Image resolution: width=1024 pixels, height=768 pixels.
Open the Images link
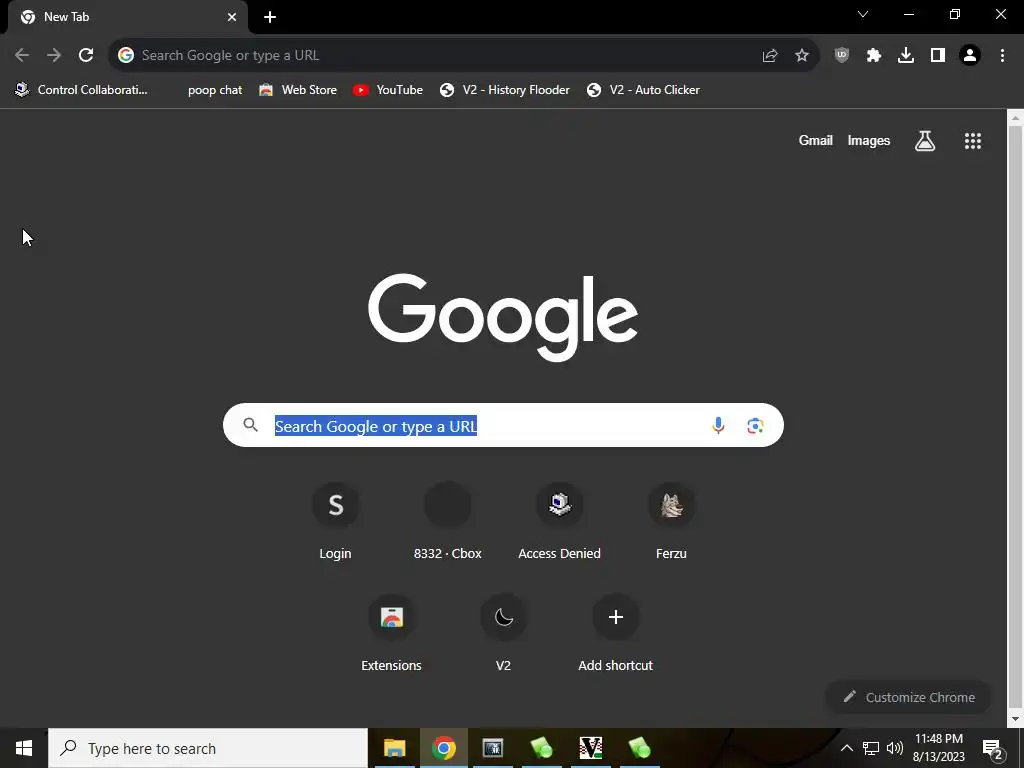point(869,140)
